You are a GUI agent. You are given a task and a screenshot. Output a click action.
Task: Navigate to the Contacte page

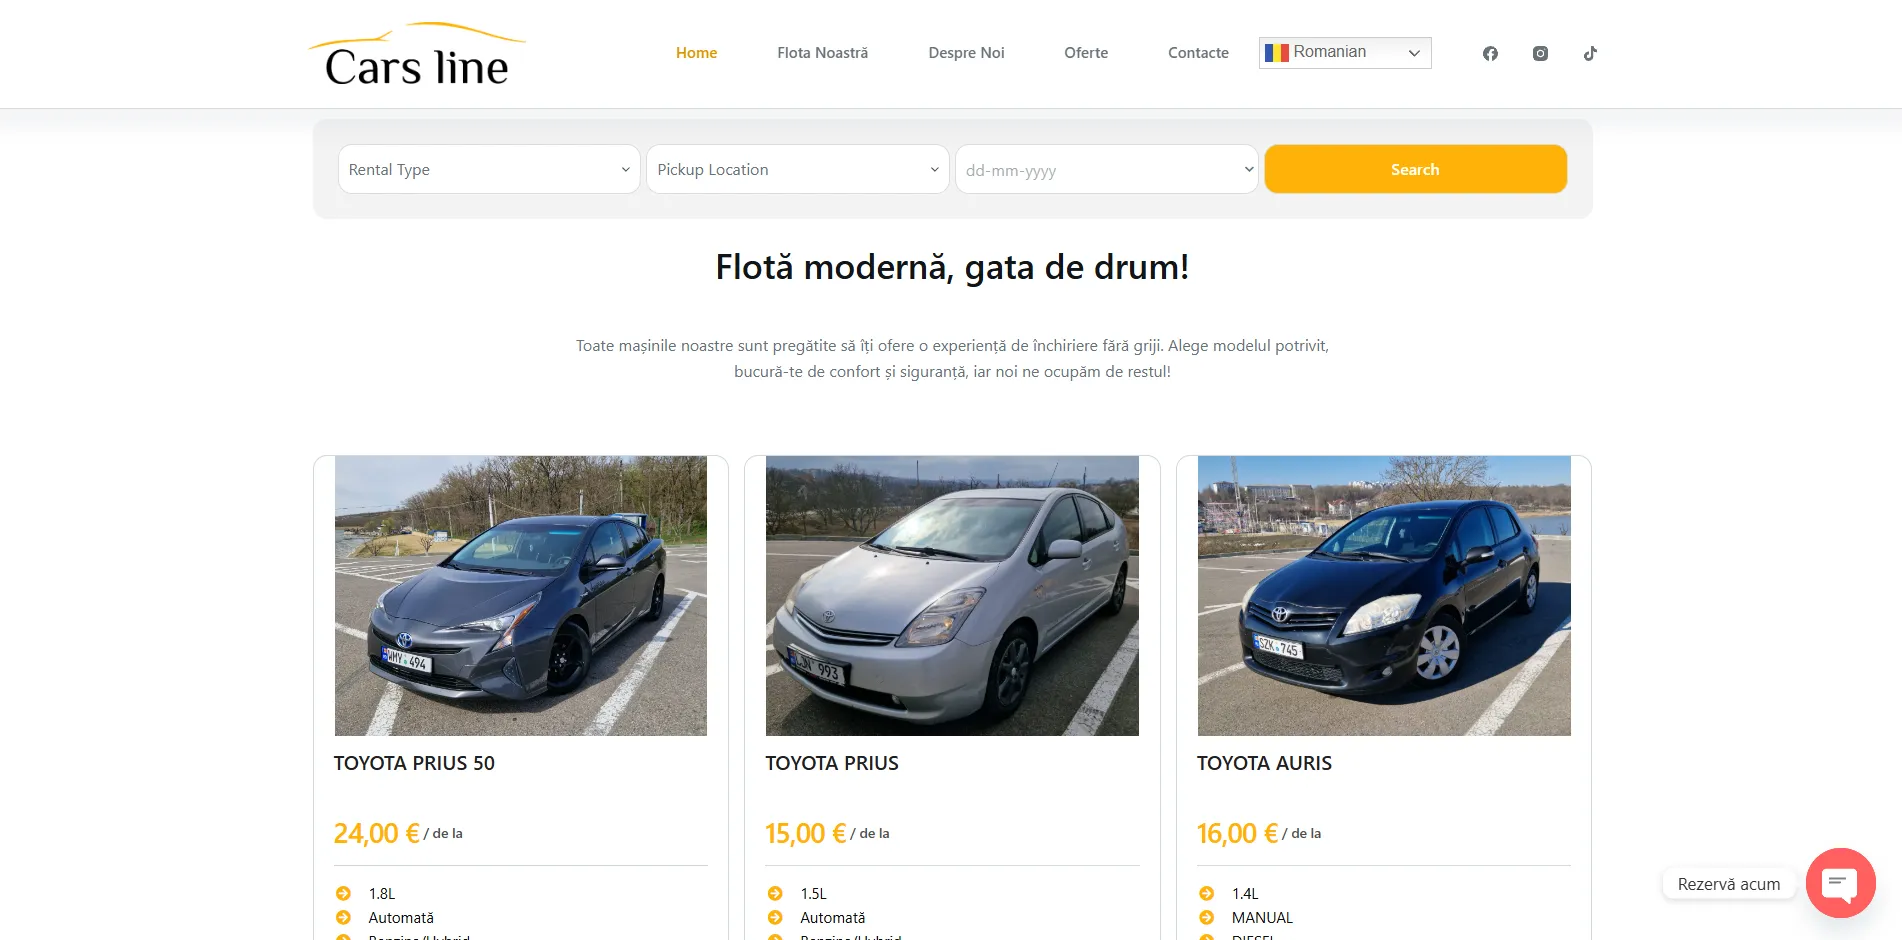pos(1197,52)
